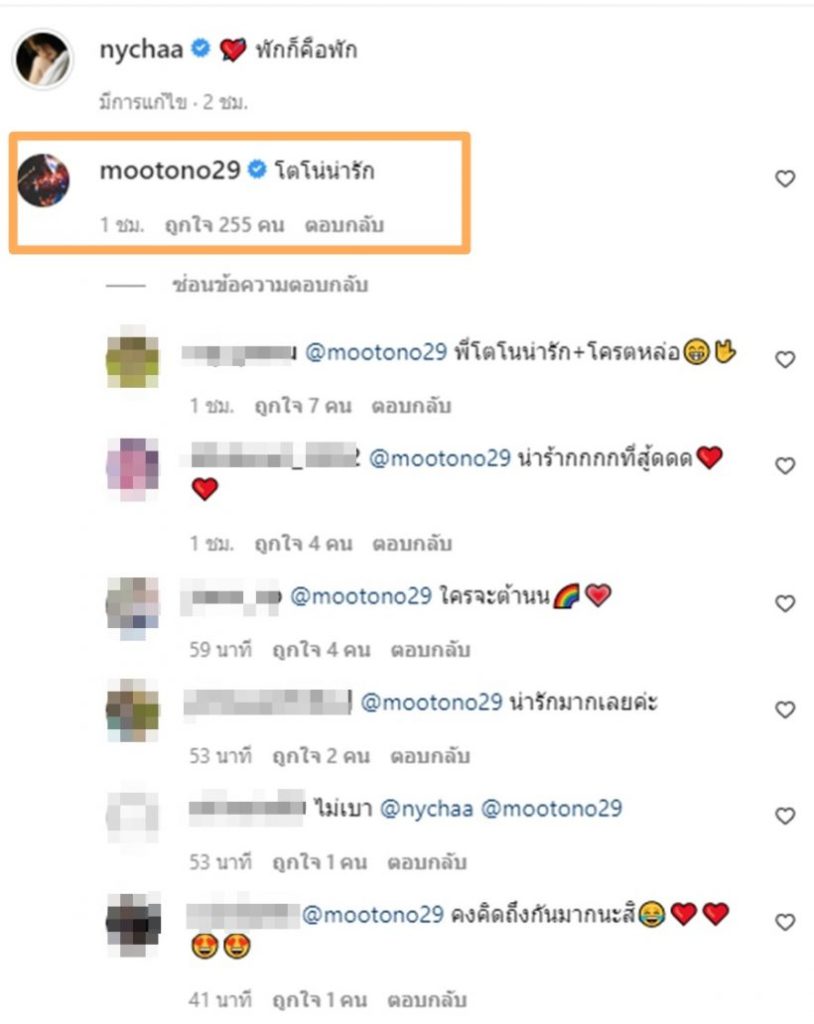814x1024 pixels.
Task: Reply to mootono29's 'โตโน่น่ารัก' comment
Action: pos(345,225)
